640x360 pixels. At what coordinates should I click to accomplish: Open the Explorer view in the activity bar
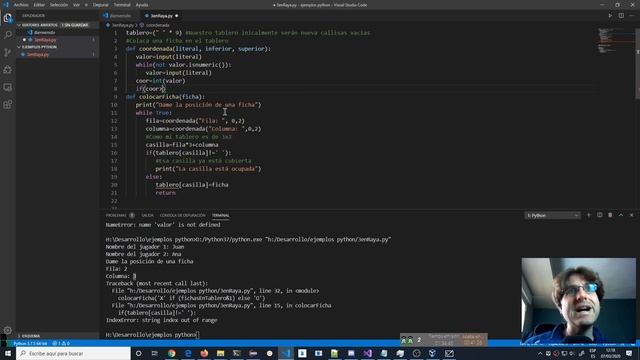[x=8, y=18]
